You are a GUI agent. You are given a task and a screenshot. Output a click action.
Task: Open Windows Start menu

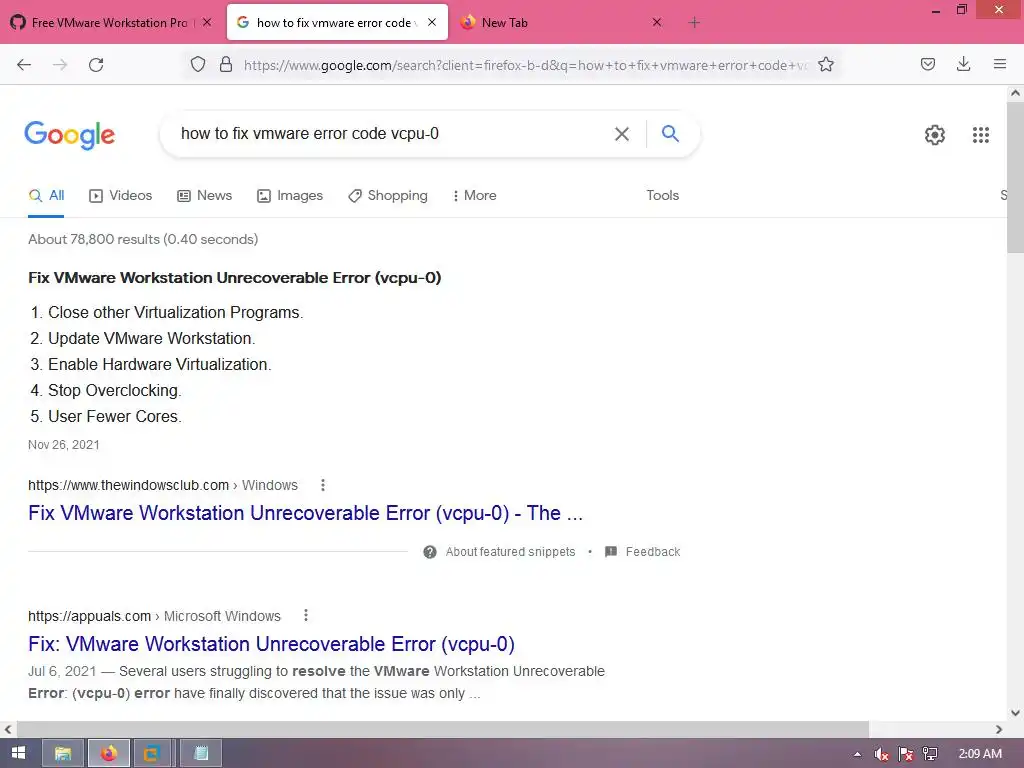coord(18,753)
